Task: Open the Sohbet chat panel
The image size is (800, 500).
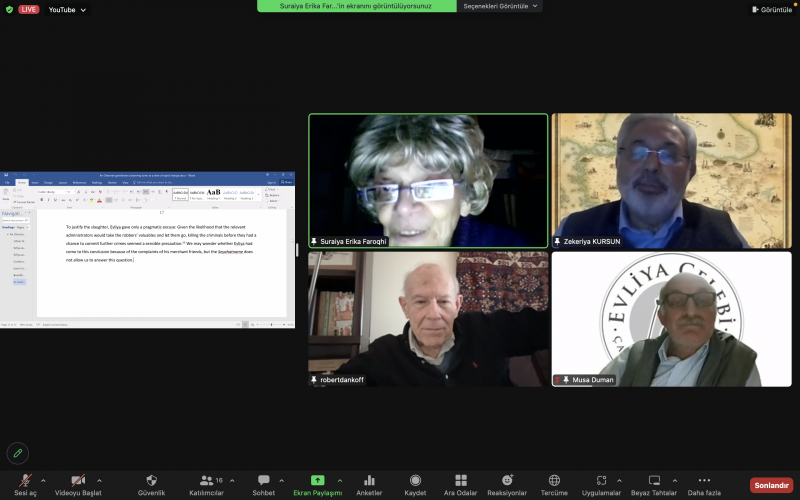Action: [263, 481]
